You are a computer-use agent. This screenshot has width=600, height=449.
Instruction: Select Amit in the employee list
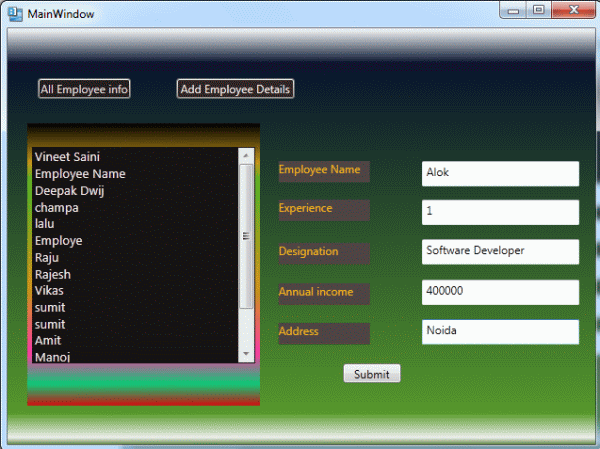[135, 340]
